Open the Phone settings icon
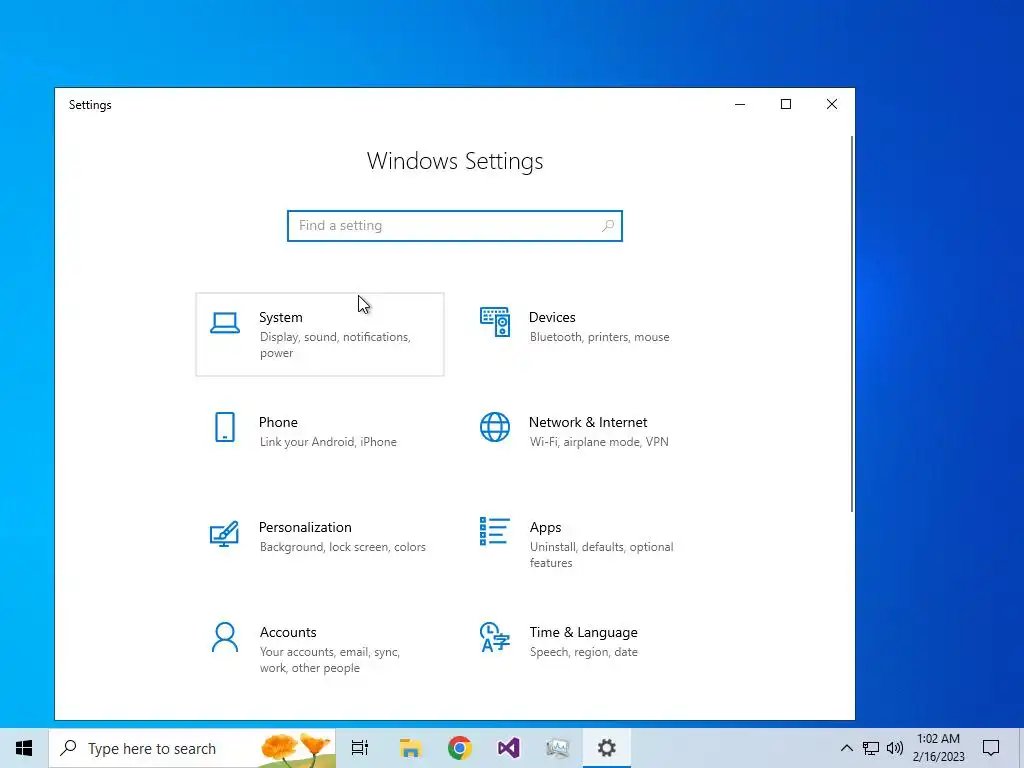The width and height of the screenshot is (1024, 768). click(x=225, y=427)
